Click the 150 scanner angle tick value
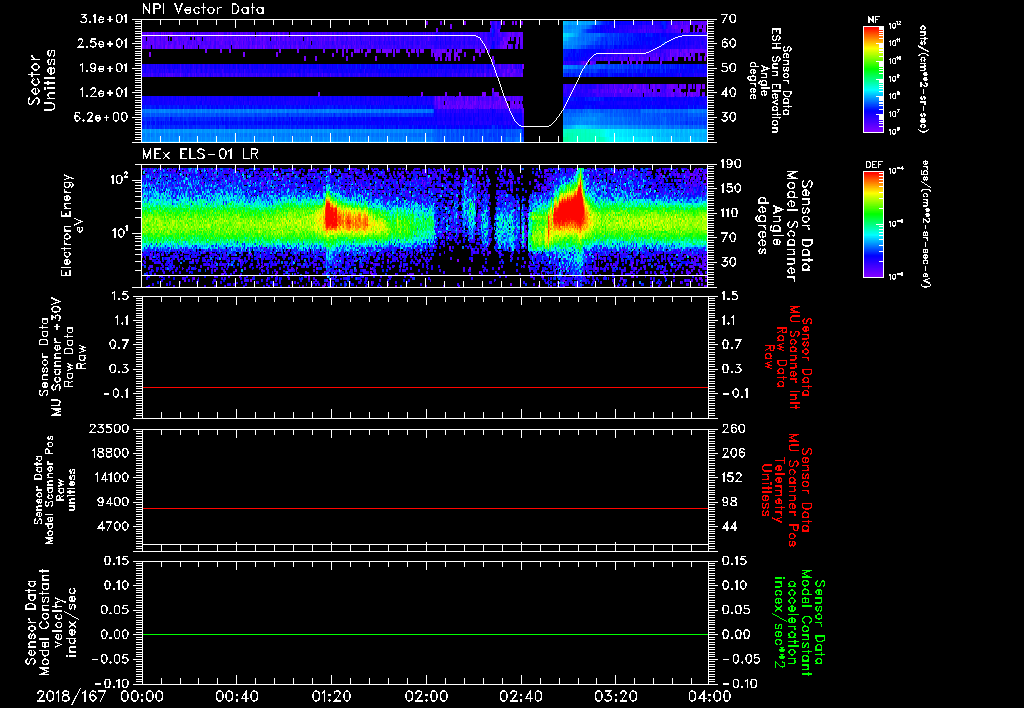The height and width of the screenshot is (708, 1024). (x=731, y=189)
